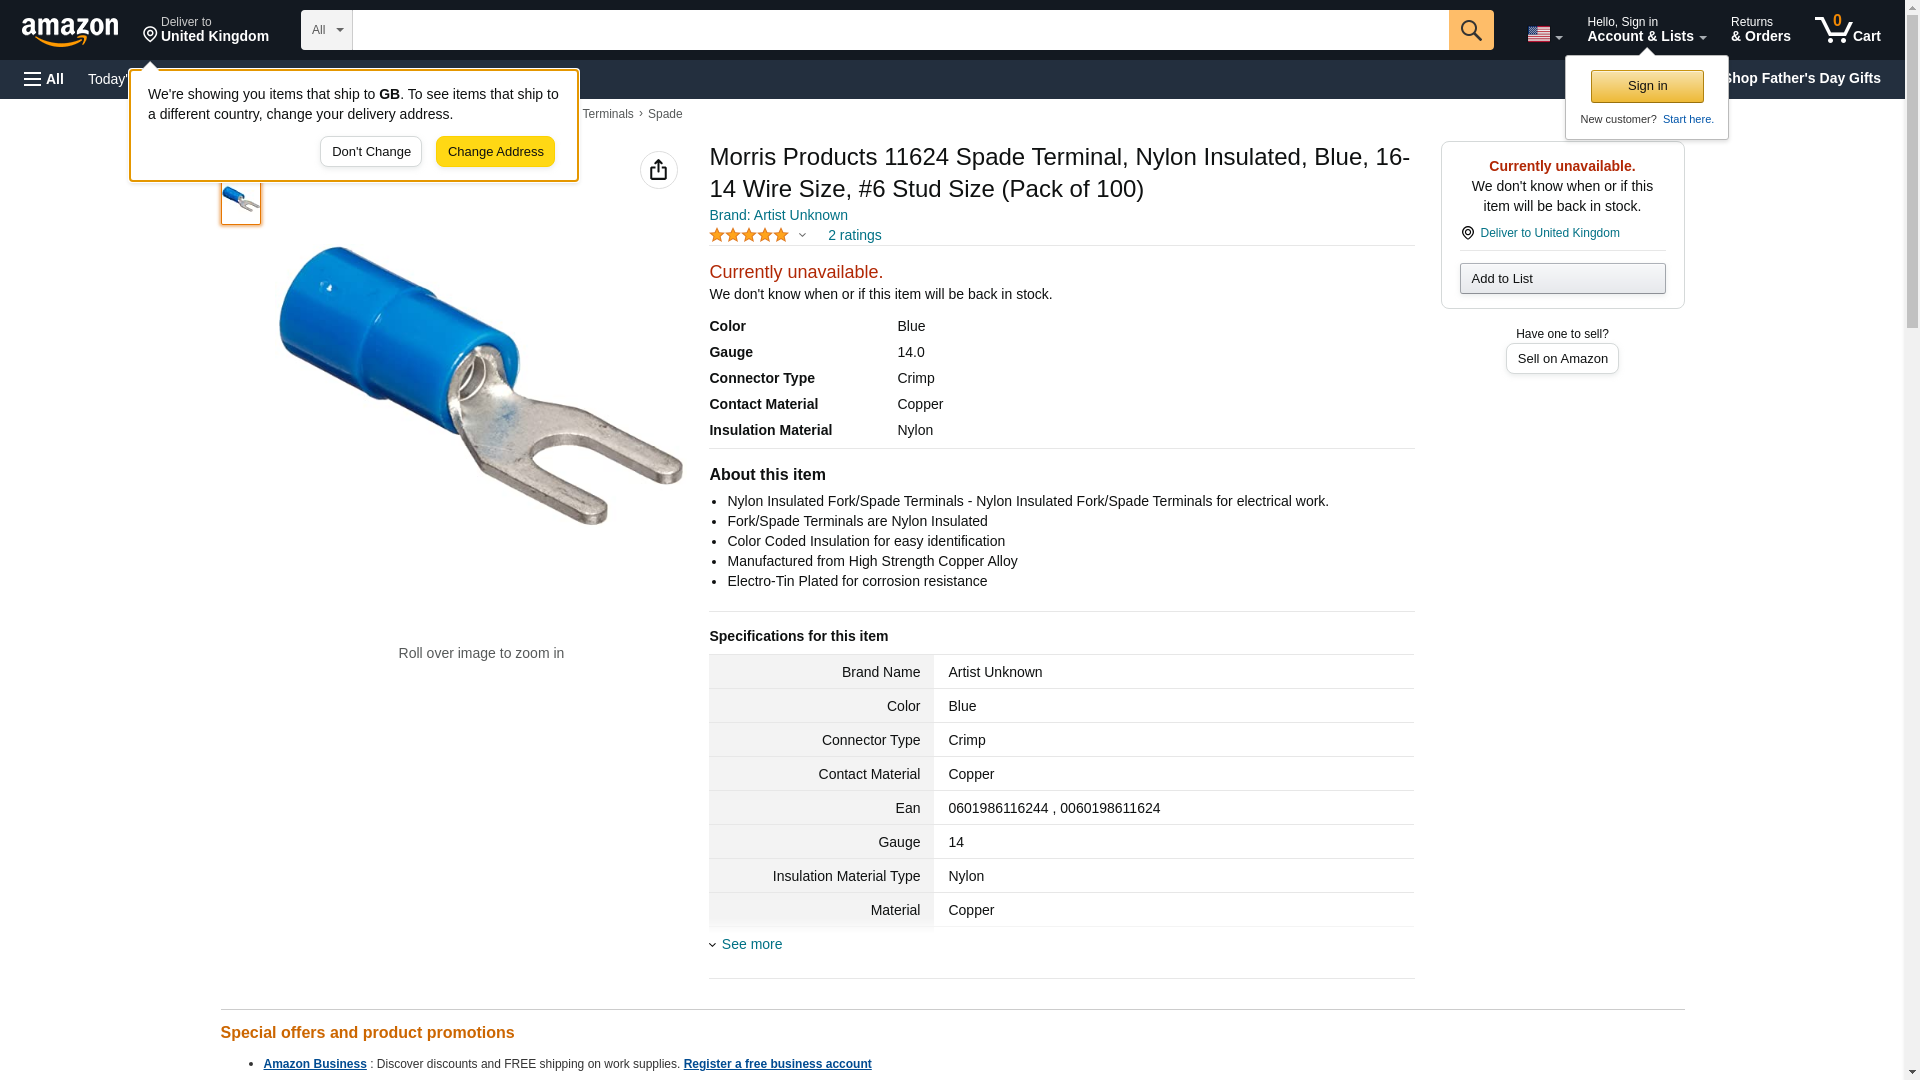Image resolution: width=1920 pixels, height=1080 pixels.
Task: Open the shopping cart
Action: [x=1847, y=29]
